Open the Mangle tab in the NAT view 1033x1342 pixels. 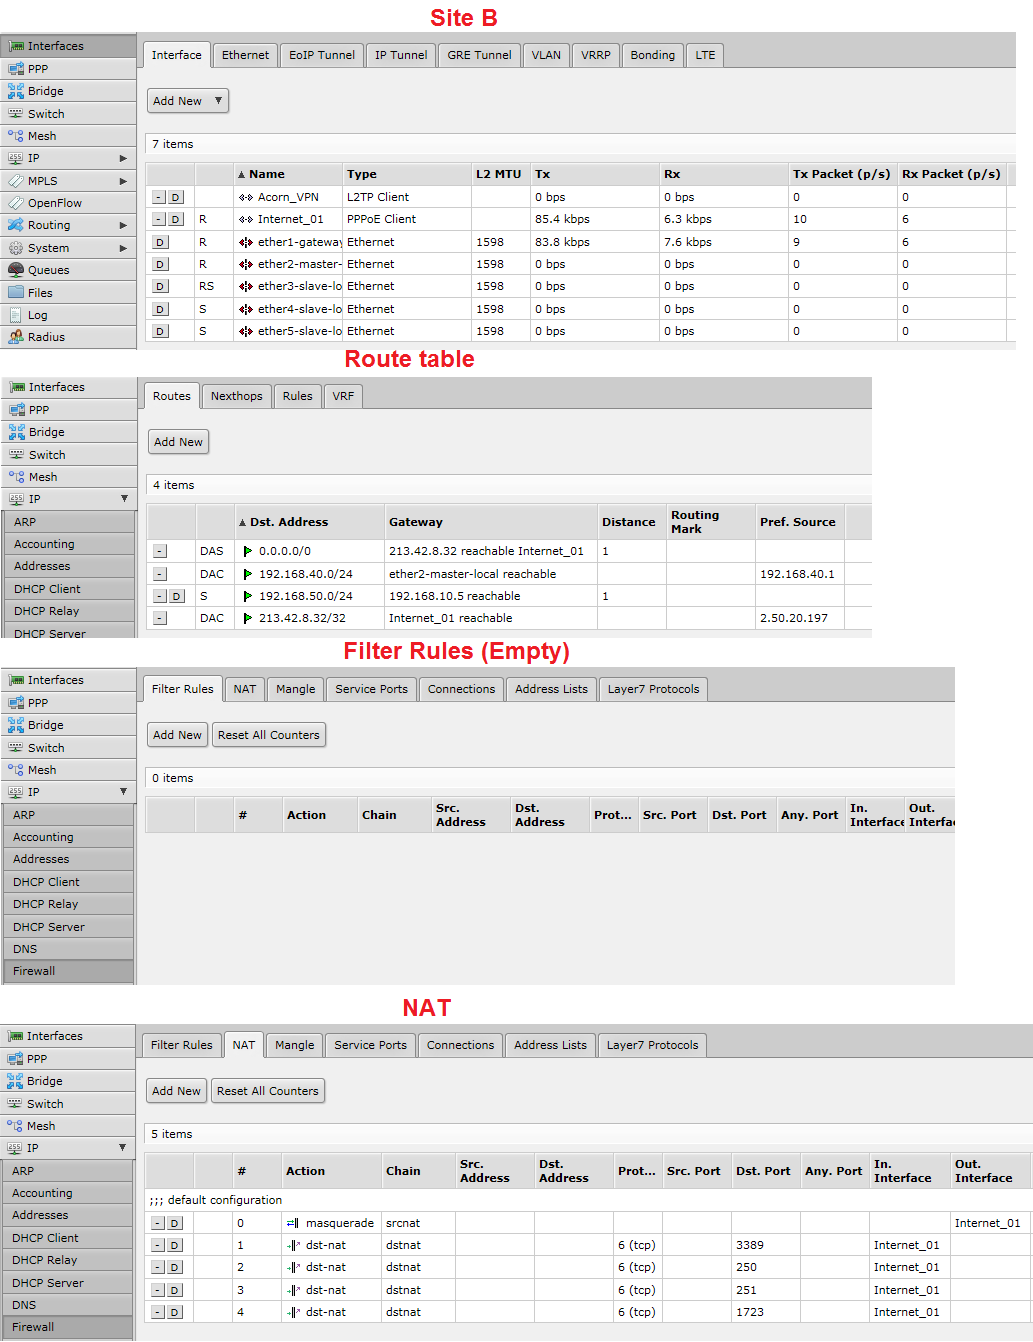tap(293, 1044)
